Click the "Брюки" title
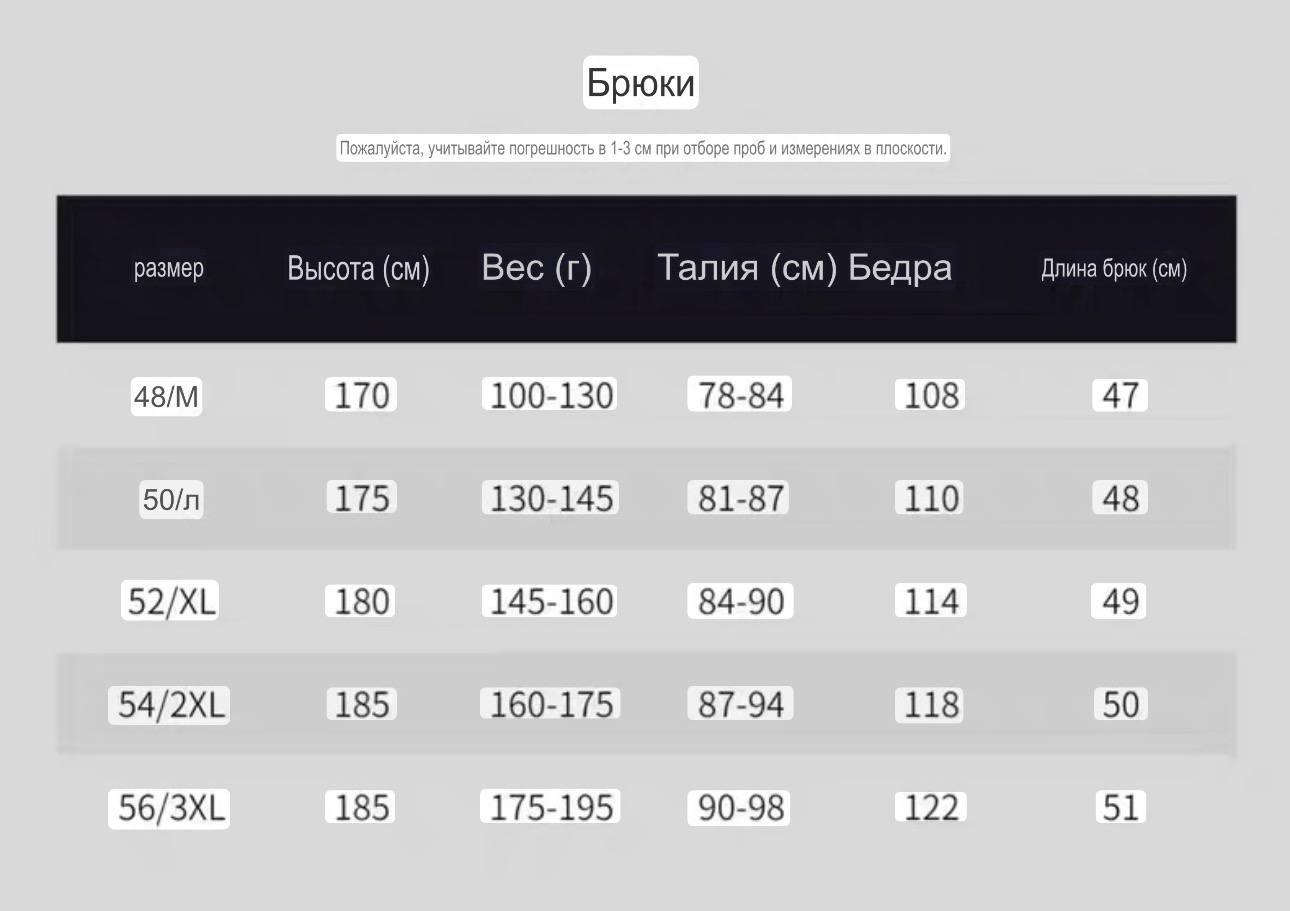Image resolution: width=1290 pixels, height=911 pixels. (x=640, y=82)
